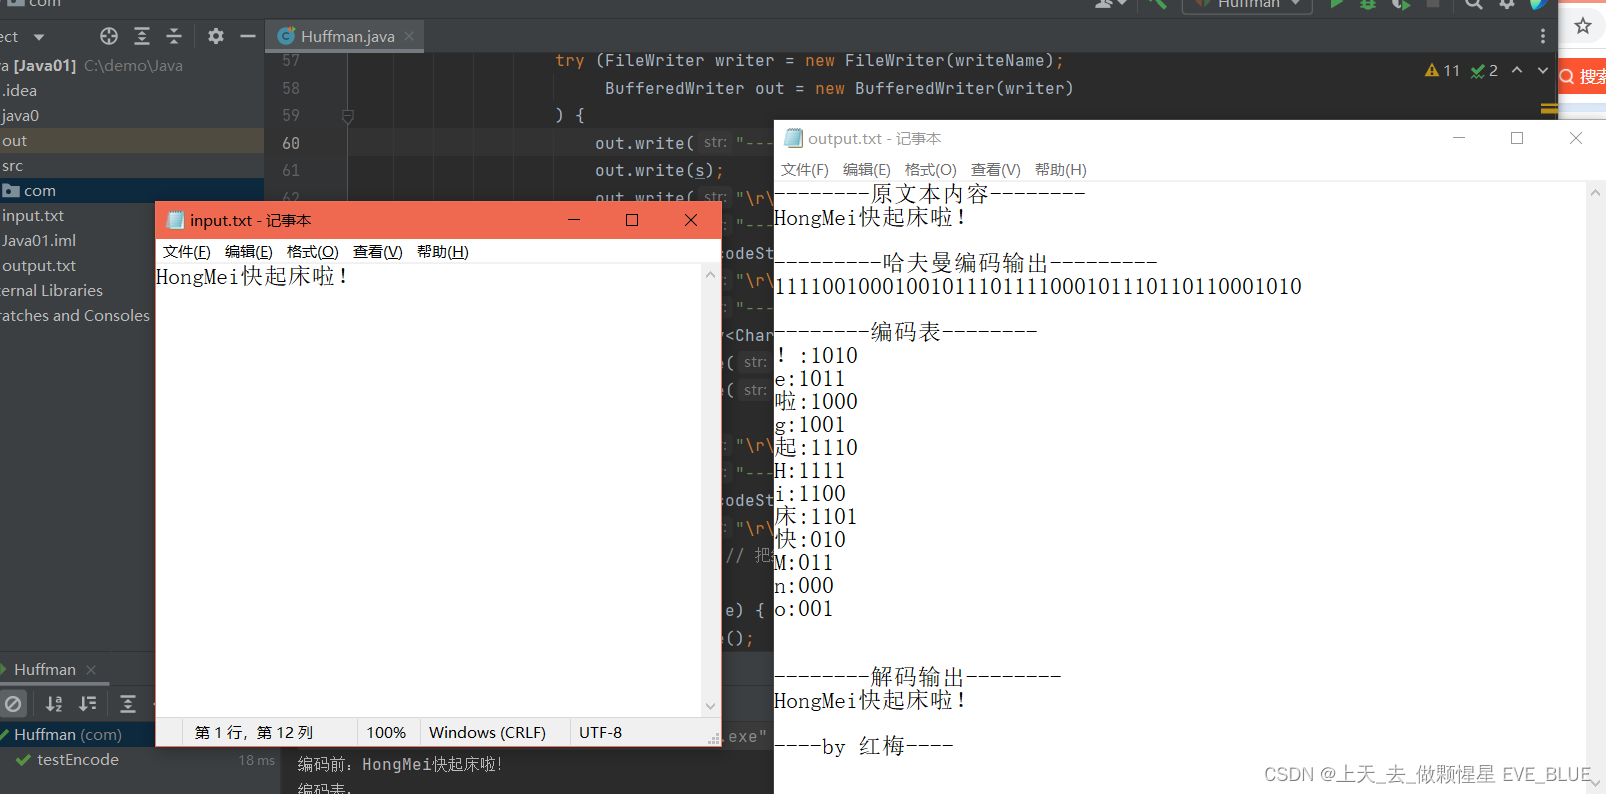Switch to the Huffman.java editor tab
Screen dimensions: 1606x794
point(346,36)
